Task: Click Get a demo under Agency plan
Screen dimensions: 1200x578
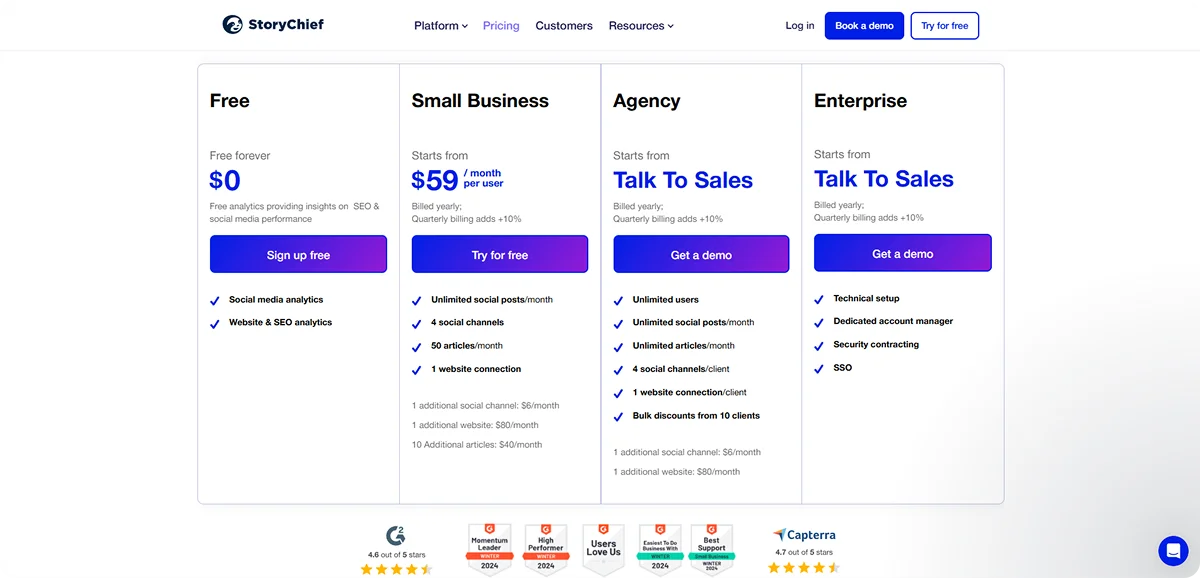Action: tap(700, 254)
